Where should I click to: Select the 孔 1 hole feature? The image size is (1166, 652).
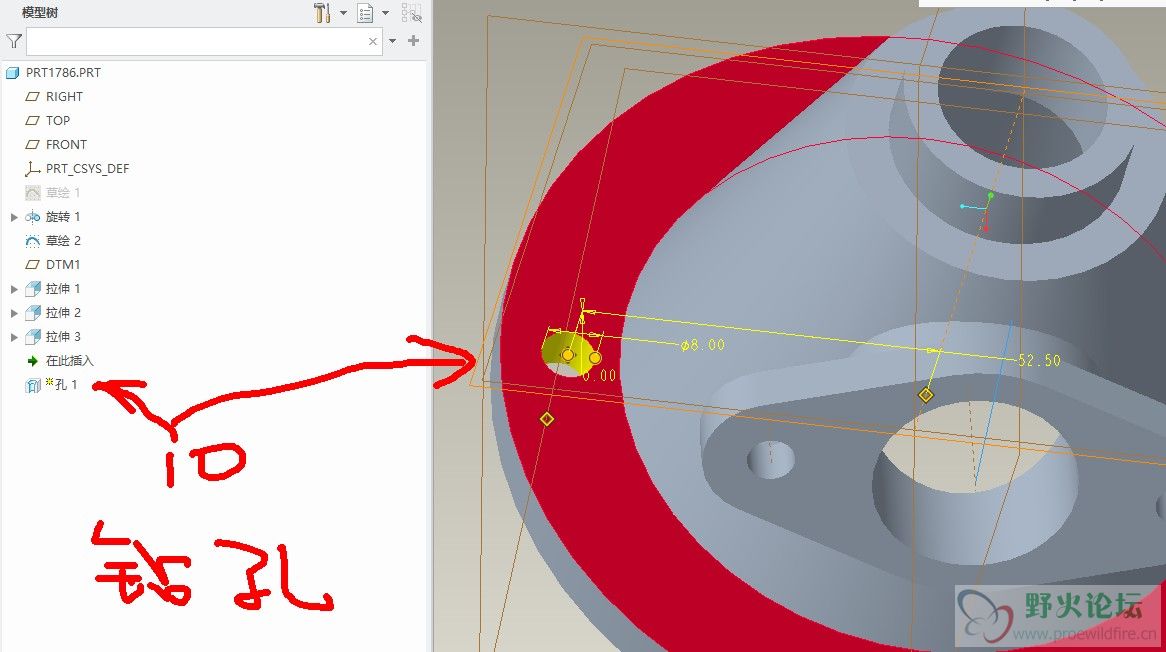click(65, 384)
